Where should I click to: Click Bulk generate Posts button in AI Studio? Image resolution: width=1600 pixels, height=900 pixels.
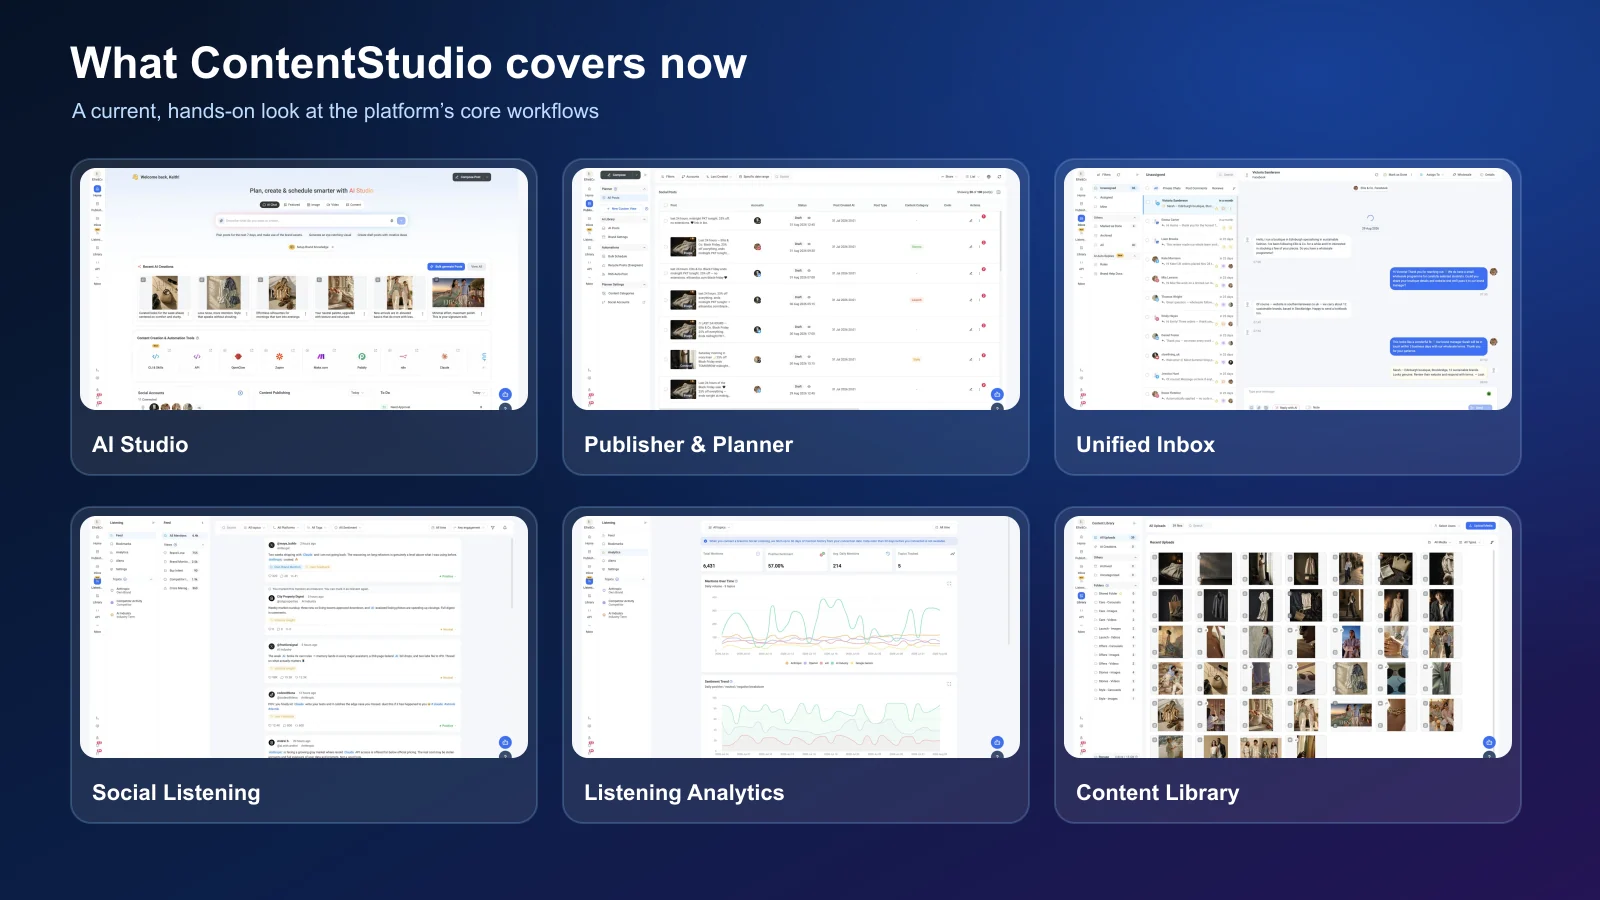(x=446, y=266)
